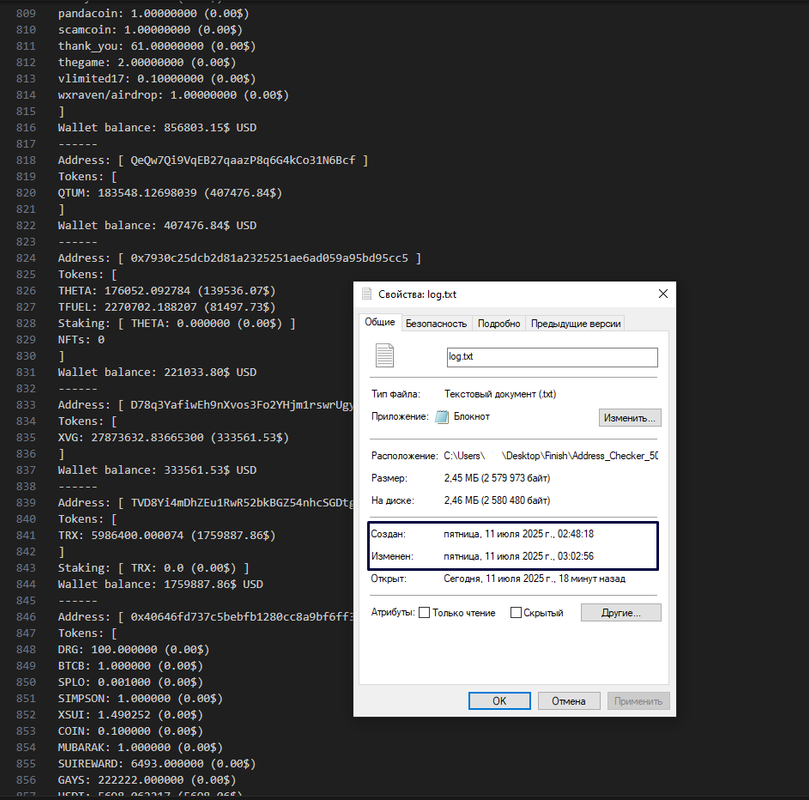Select the Предыдущие версии tab

pos(581,323)
